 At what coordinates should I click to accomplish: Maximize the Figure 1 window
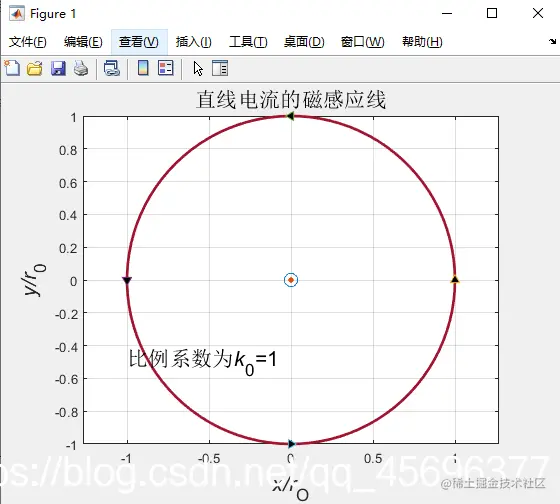pyautogui.click(x=492, y=13)
